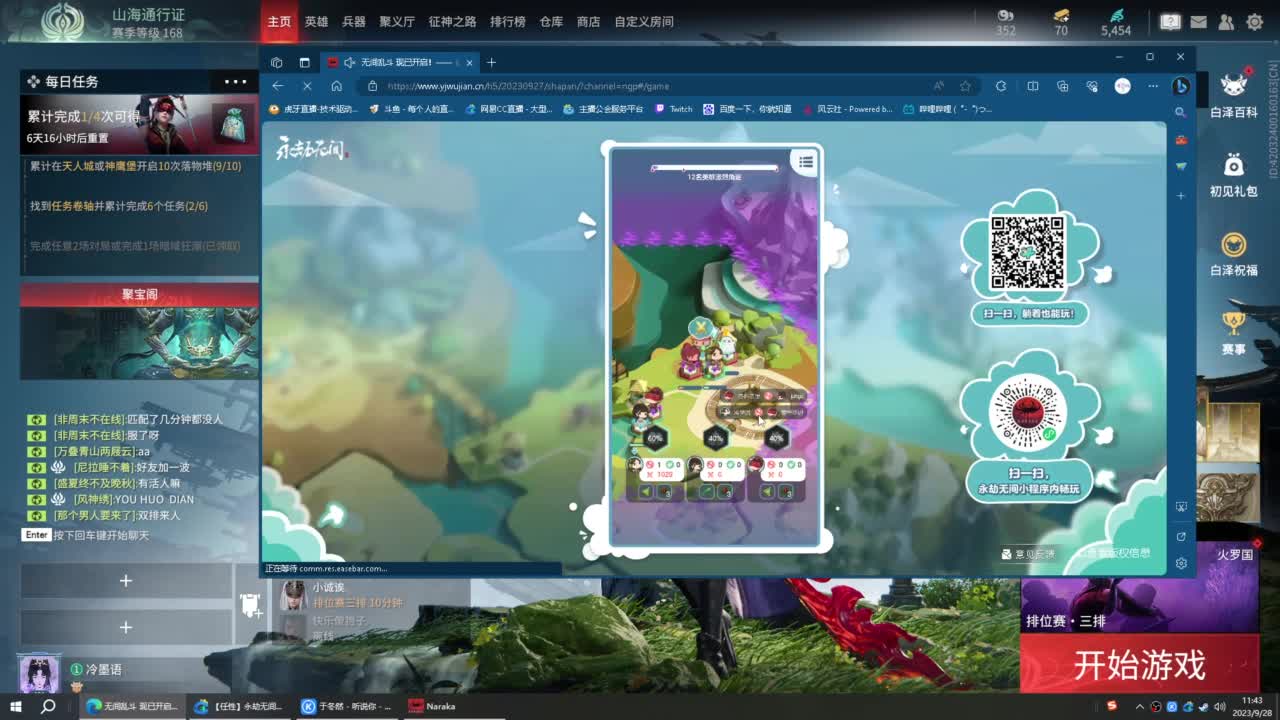Viewport: 1280px width, 720px height.
Task: Open the Naraka mail envelope icon
Action: (1198, 21)
